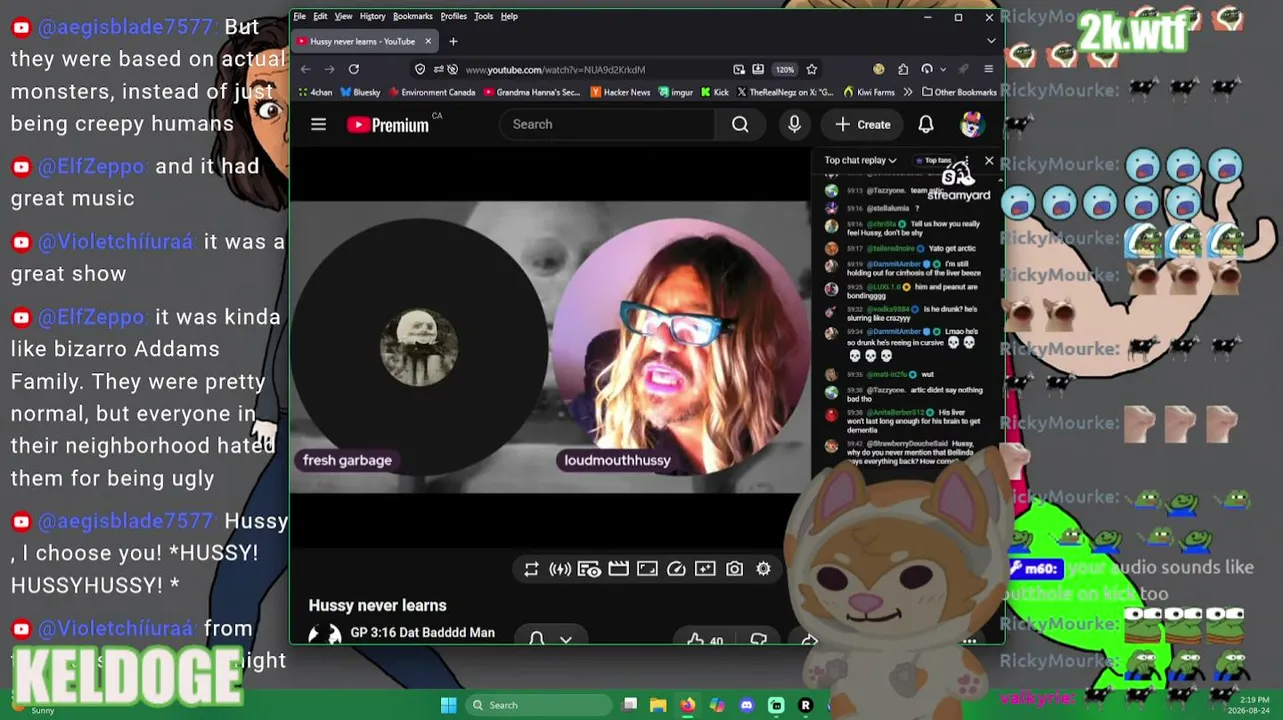The image size is (1283, 720).
Task: Open the imgur bookmark
Action: click(676, 92)
